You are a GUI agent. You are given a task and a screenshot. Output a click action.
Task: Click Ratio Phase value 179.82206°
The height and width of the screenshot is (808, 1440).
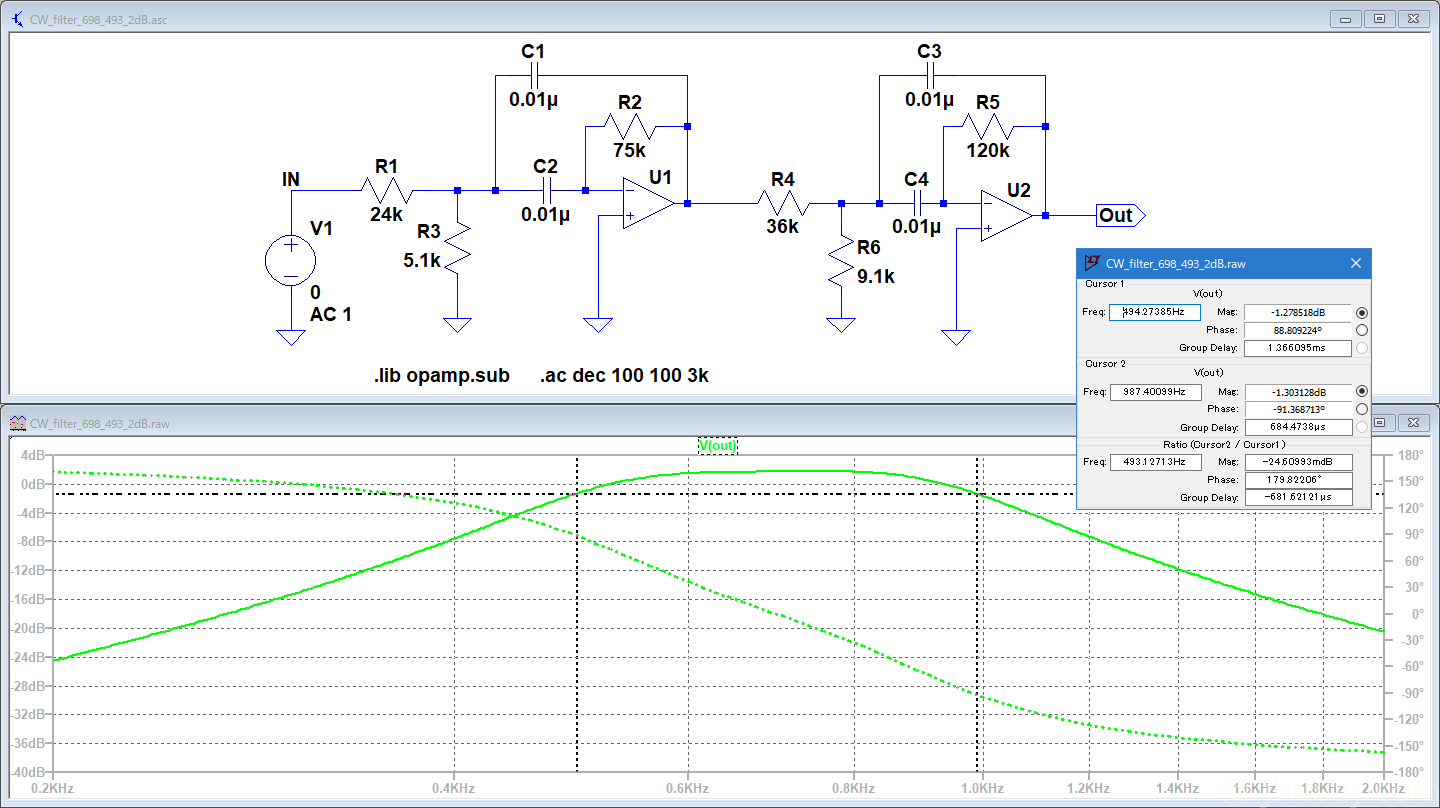[x=1298, y=480]
